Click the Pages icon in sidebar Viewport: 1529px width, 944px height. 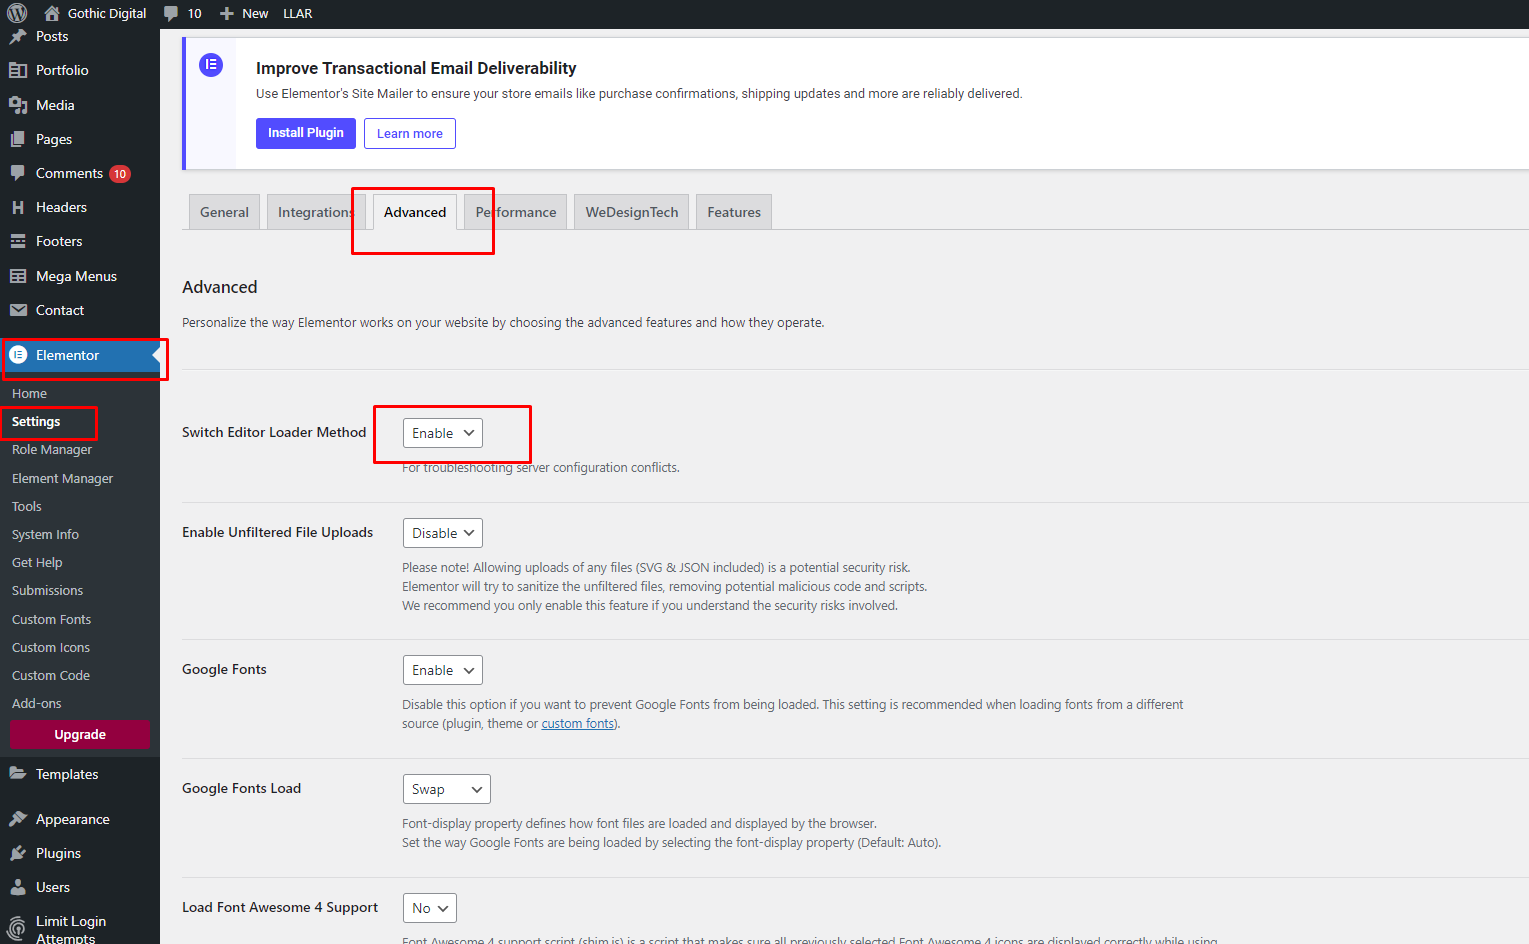(18, 139)
